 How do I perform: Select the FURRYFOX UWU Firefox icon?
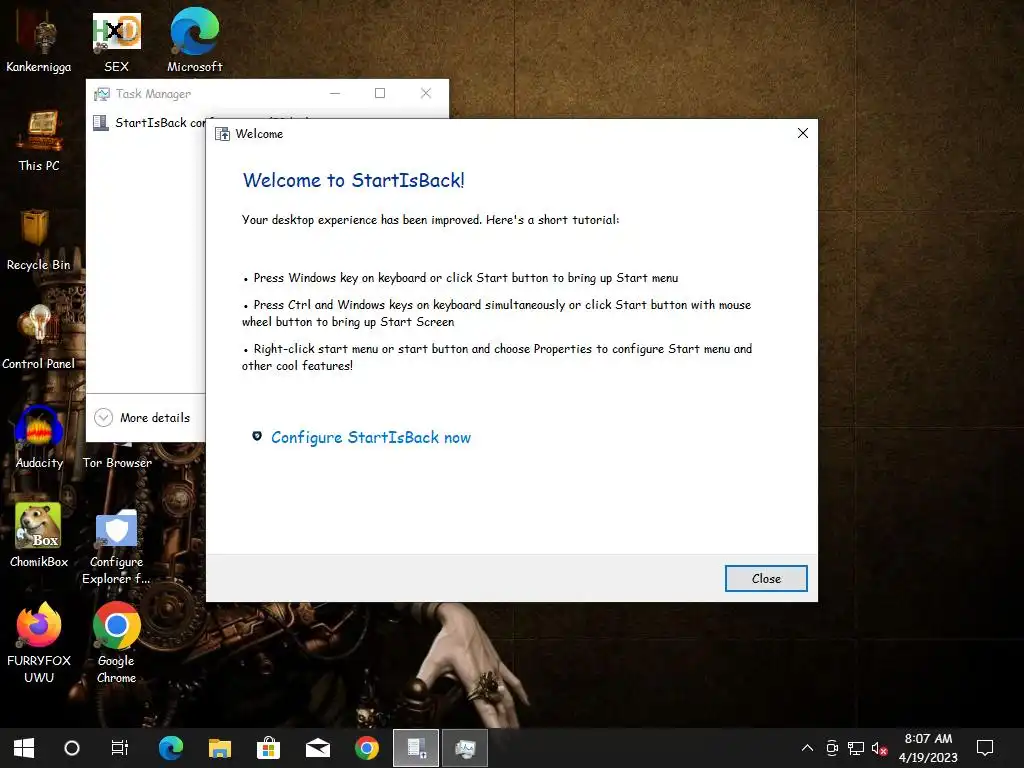click(39, 643)
